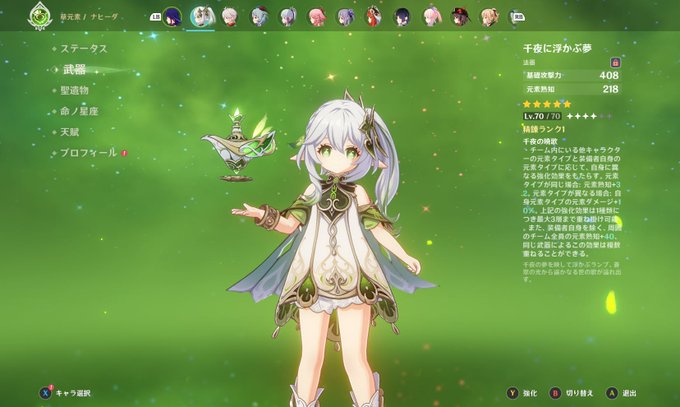Click the B 切り替え switch button
The width and height of the screenshot is (680, 407).
(571, 393)
